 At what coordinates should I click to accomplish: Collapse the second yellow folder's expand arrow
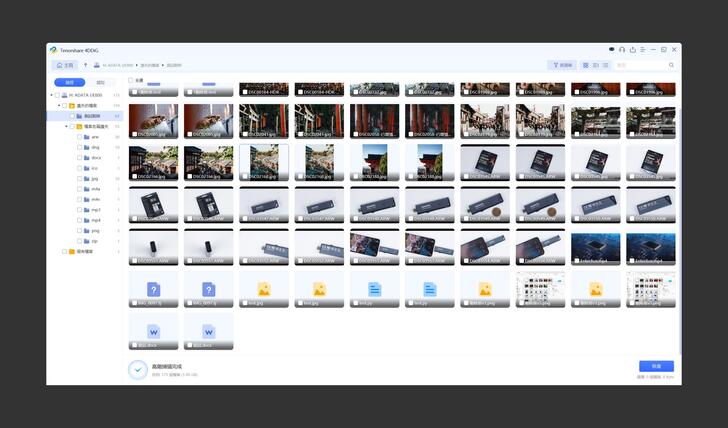tap(66, 126)
